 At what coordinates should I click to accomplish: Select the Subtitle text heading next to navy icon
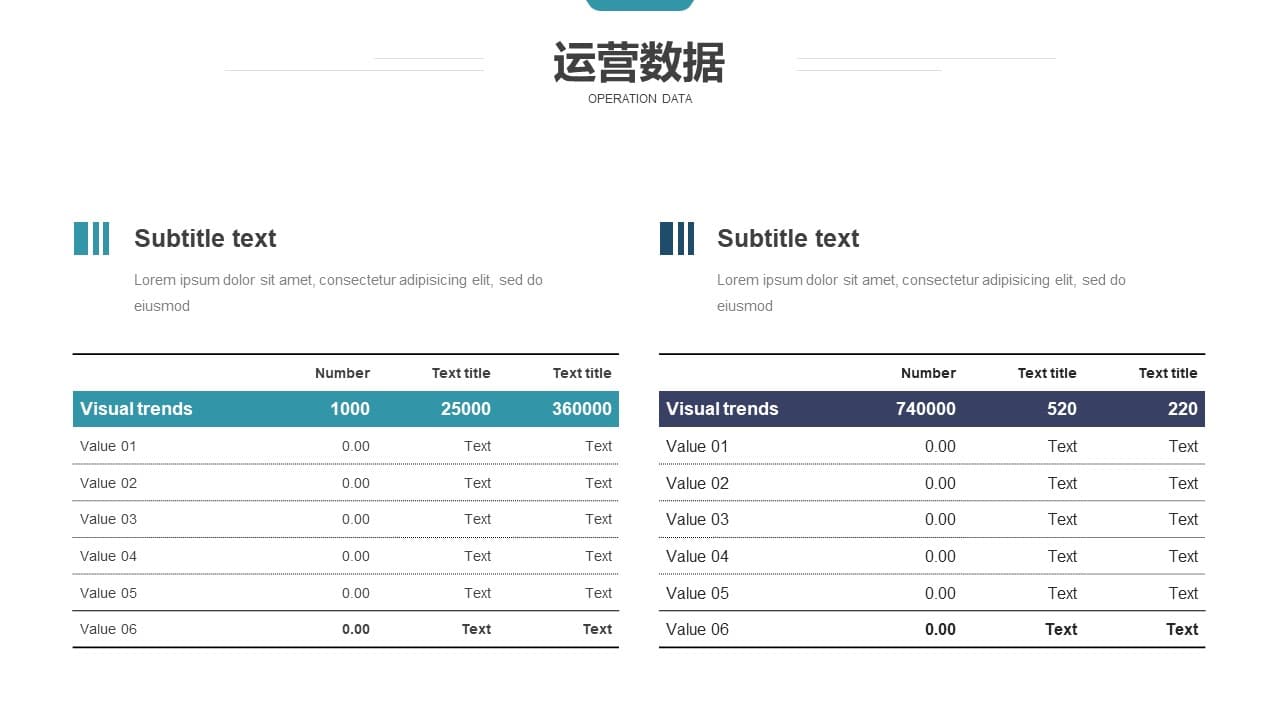tap(788, 238)
